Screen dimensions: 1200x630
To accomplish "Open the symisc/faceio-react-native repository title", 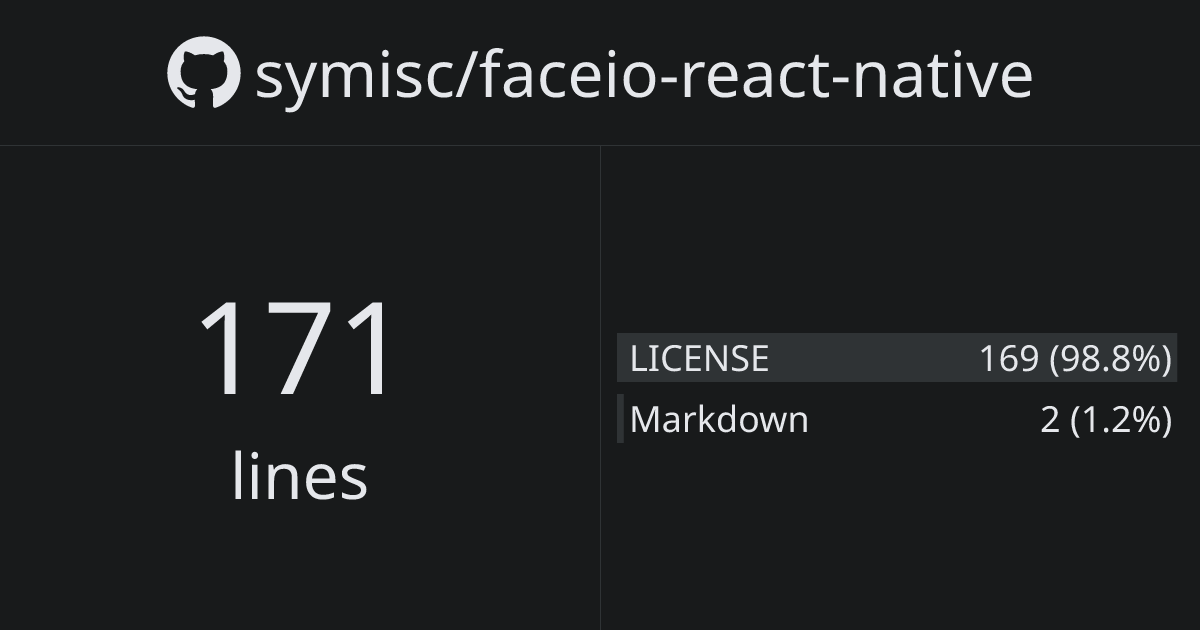I will (x=643, y=76).
